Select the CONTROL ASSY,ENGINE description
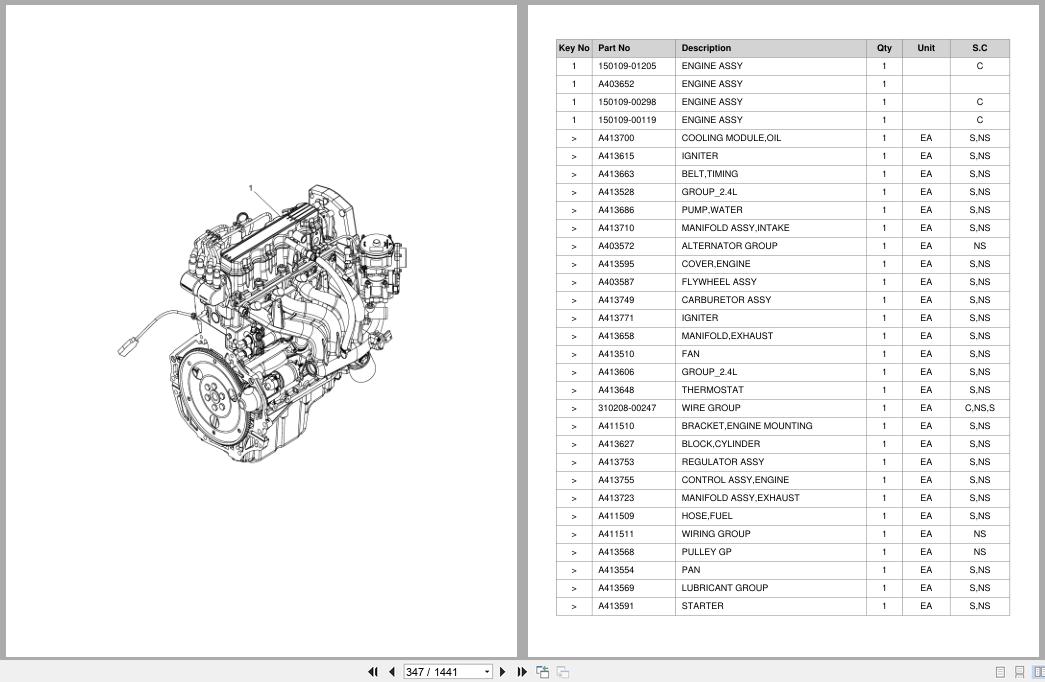This screenshot has height=682, width=1045. click(734, 480)
